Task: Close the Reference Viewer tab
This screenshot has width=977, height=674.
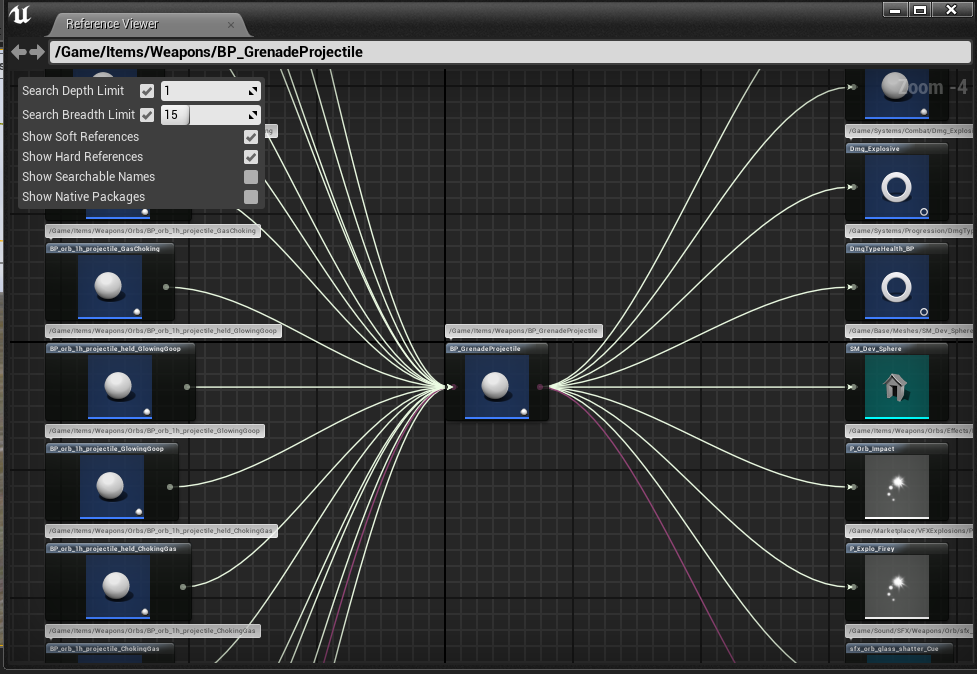Action: click(231, 24)
